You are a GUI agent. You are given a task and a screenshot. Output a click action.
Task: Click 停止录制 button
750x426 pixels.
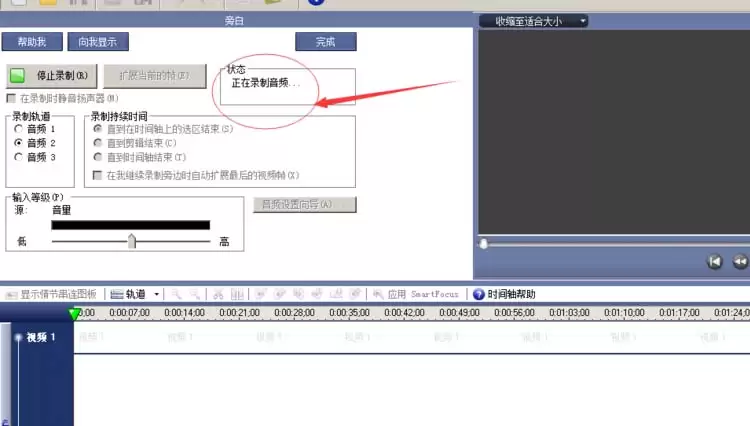coord(52,76)
